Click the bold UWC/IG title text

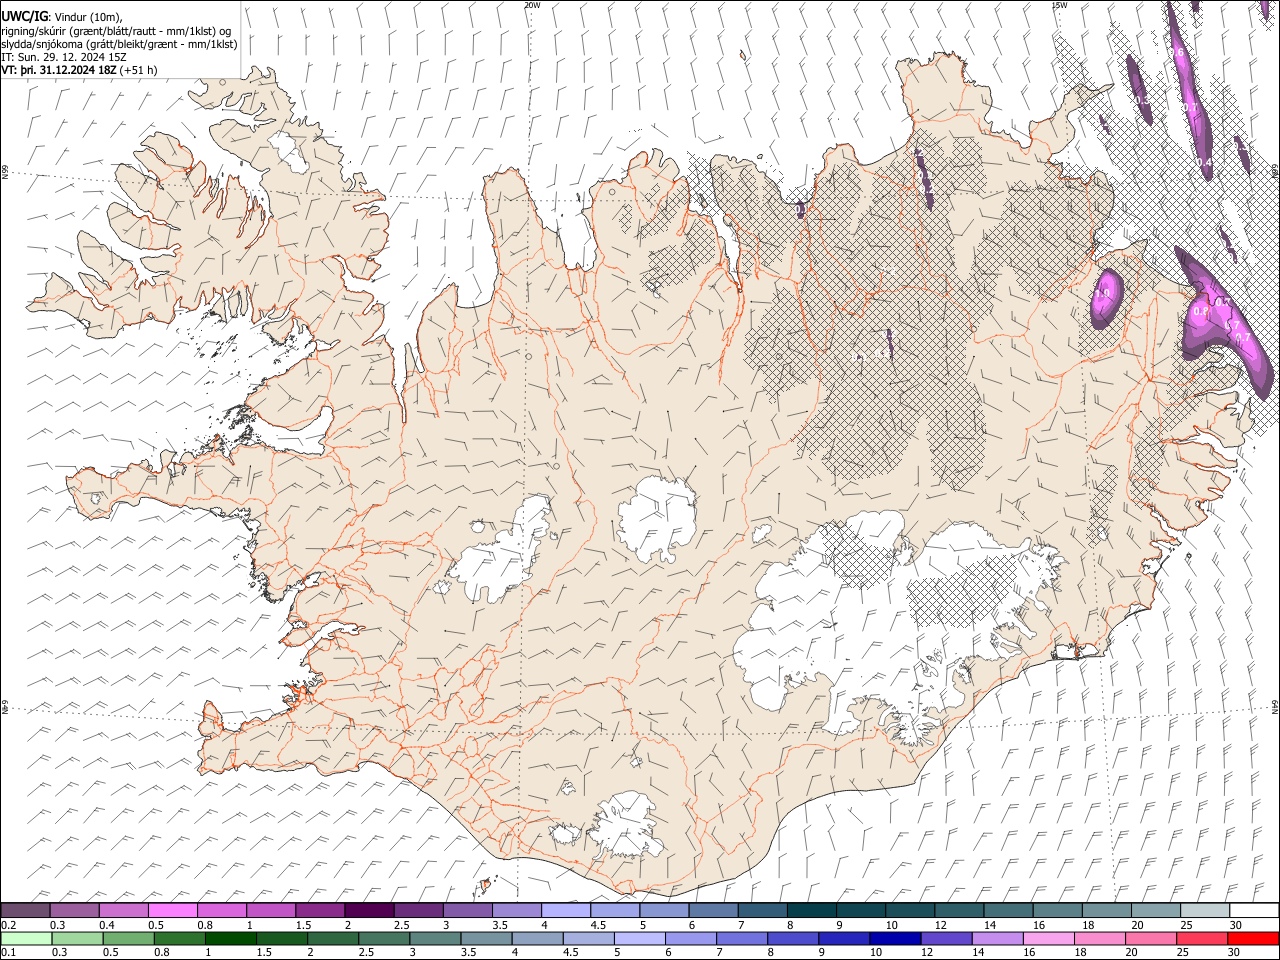tap(24, 17)
